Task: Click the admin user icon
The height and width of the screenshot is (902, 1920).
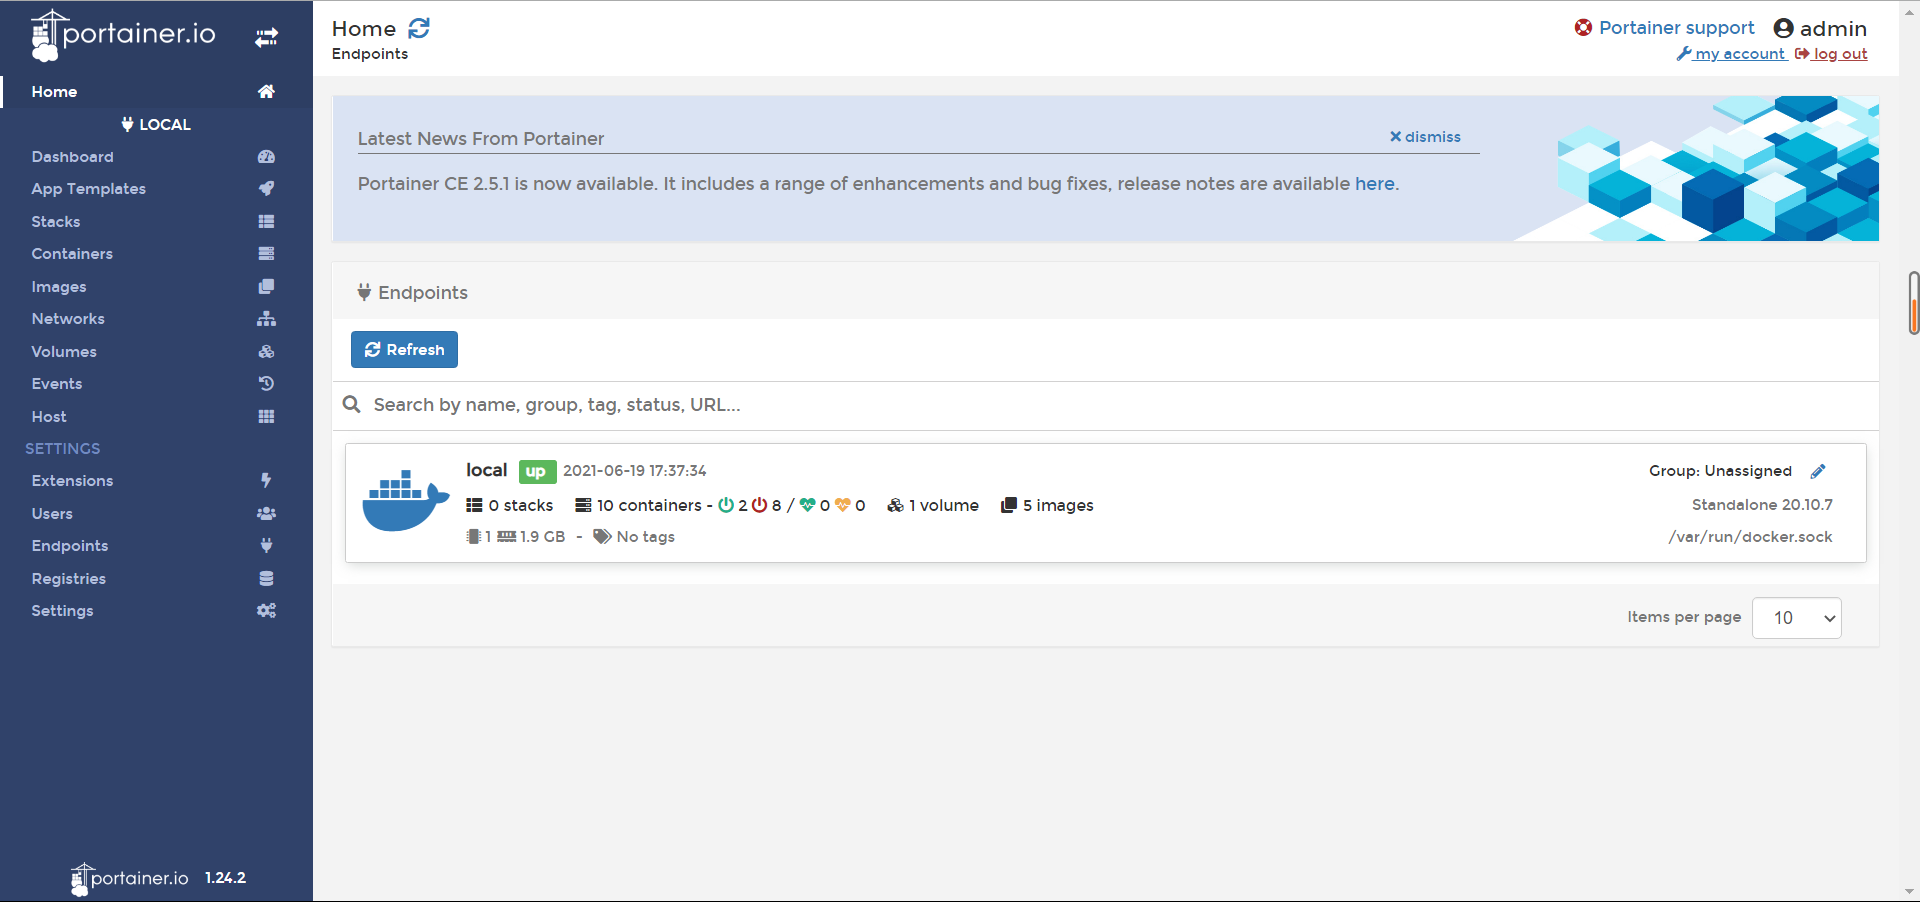Action: point(1783,28)
